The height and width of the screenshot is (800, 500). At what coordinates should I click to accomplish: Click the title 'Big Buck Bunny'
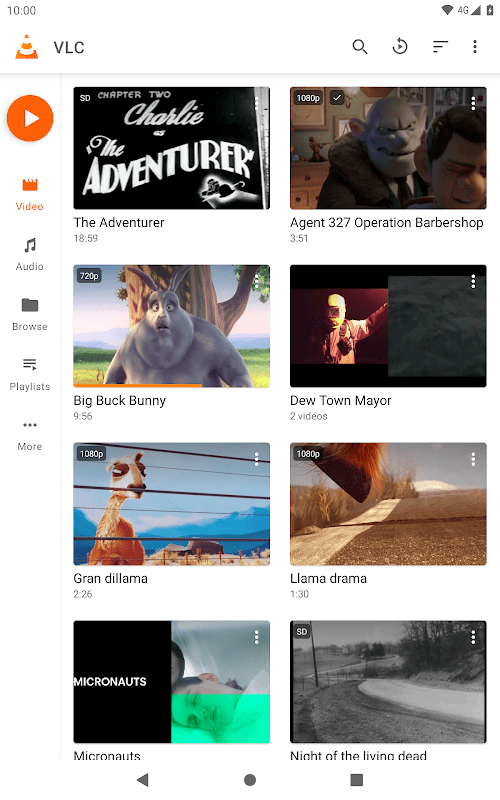(x=119, y=401)
